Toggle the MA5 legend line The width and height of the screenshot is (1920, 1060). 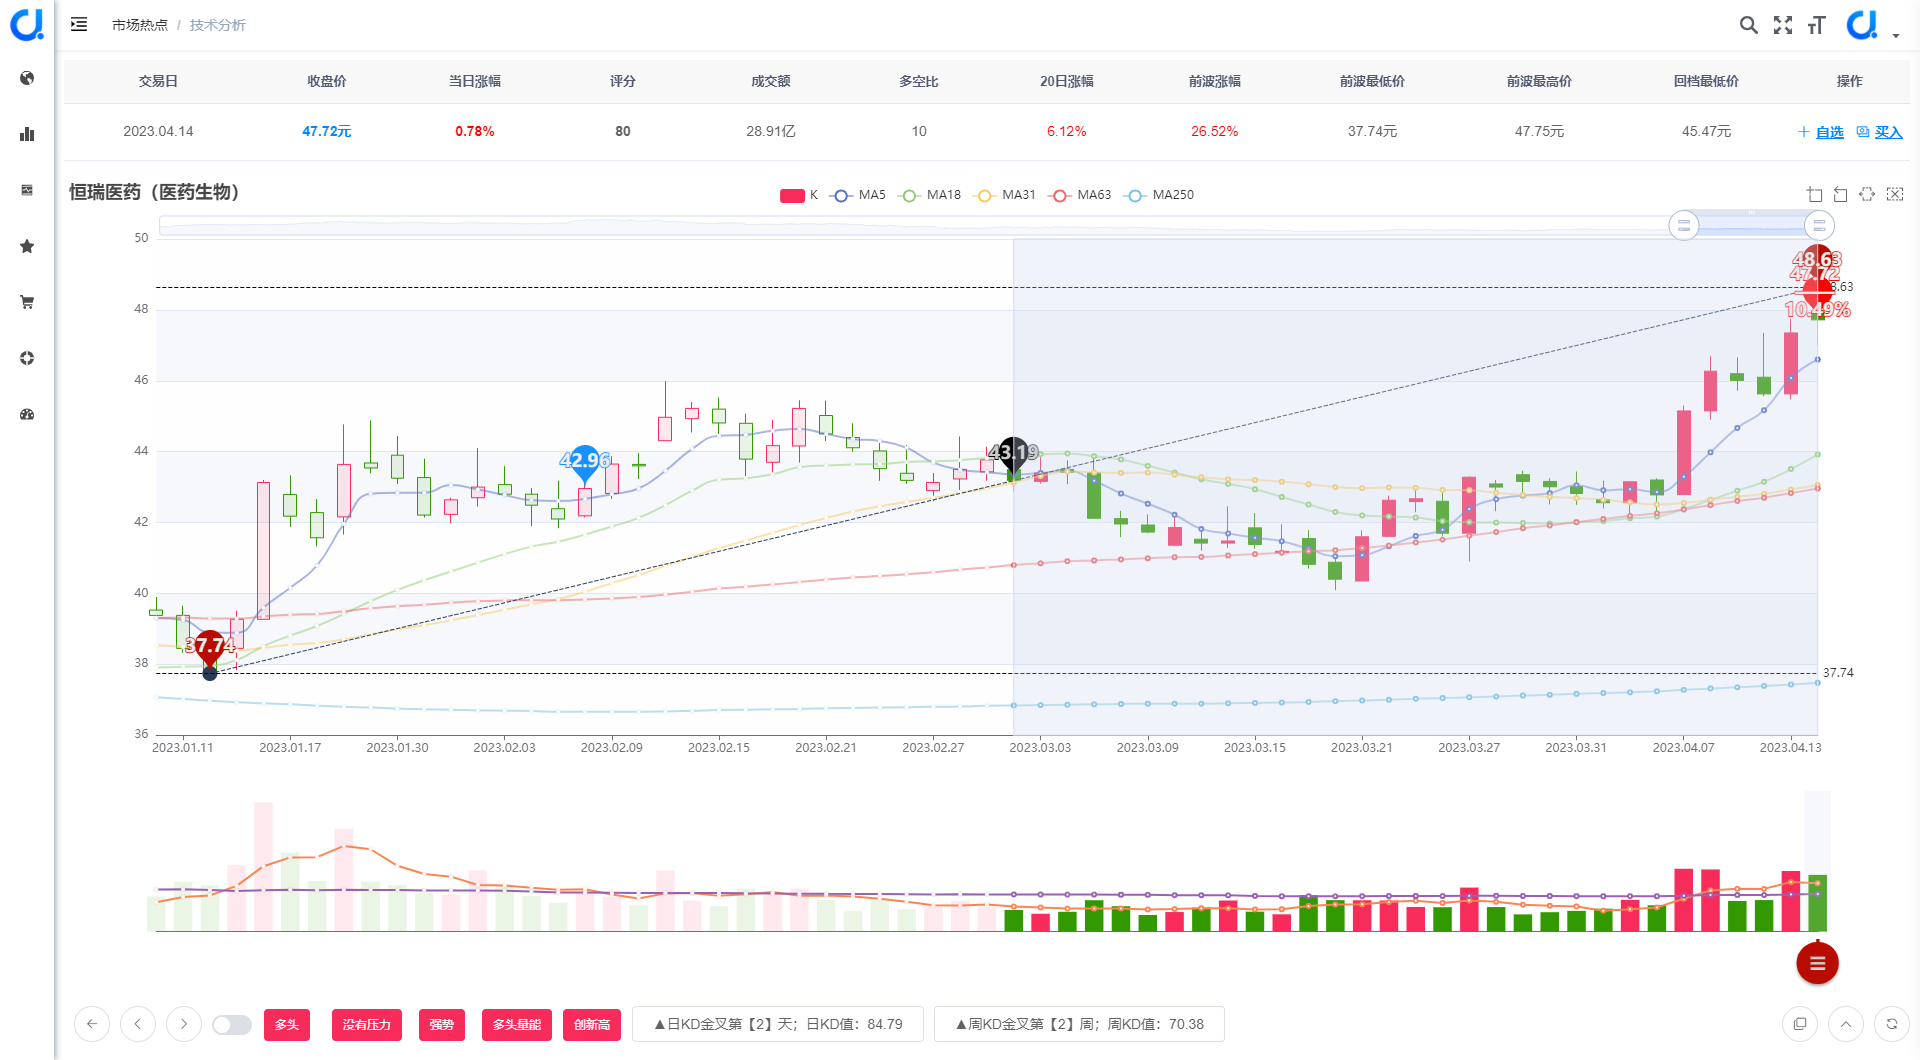pyautogui.click(x=858, y=195)
